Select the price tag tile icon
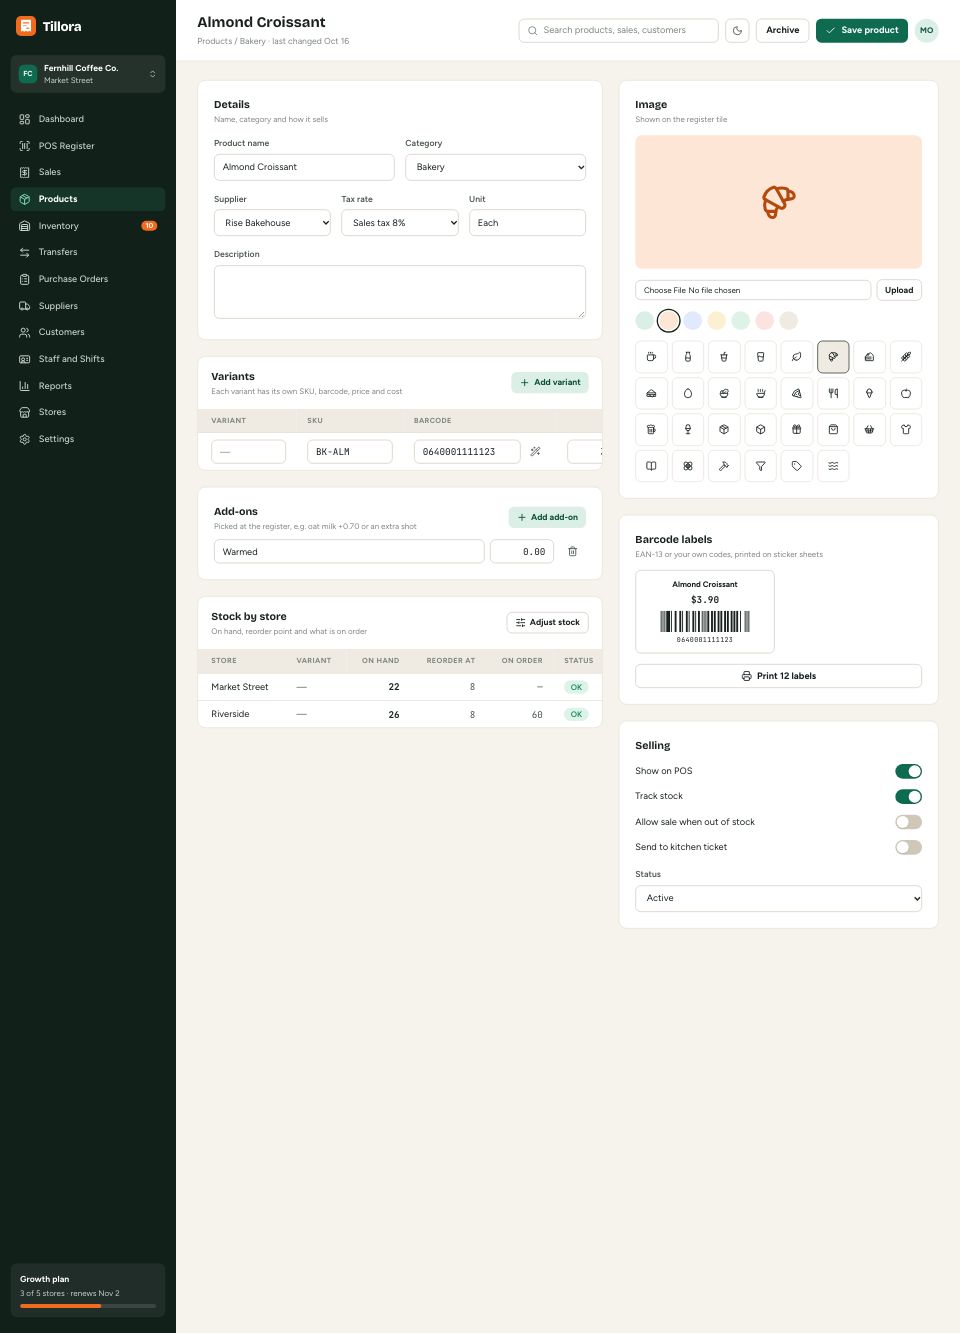Viewport: 960px width, 1333px height. (x=797, y=466)
